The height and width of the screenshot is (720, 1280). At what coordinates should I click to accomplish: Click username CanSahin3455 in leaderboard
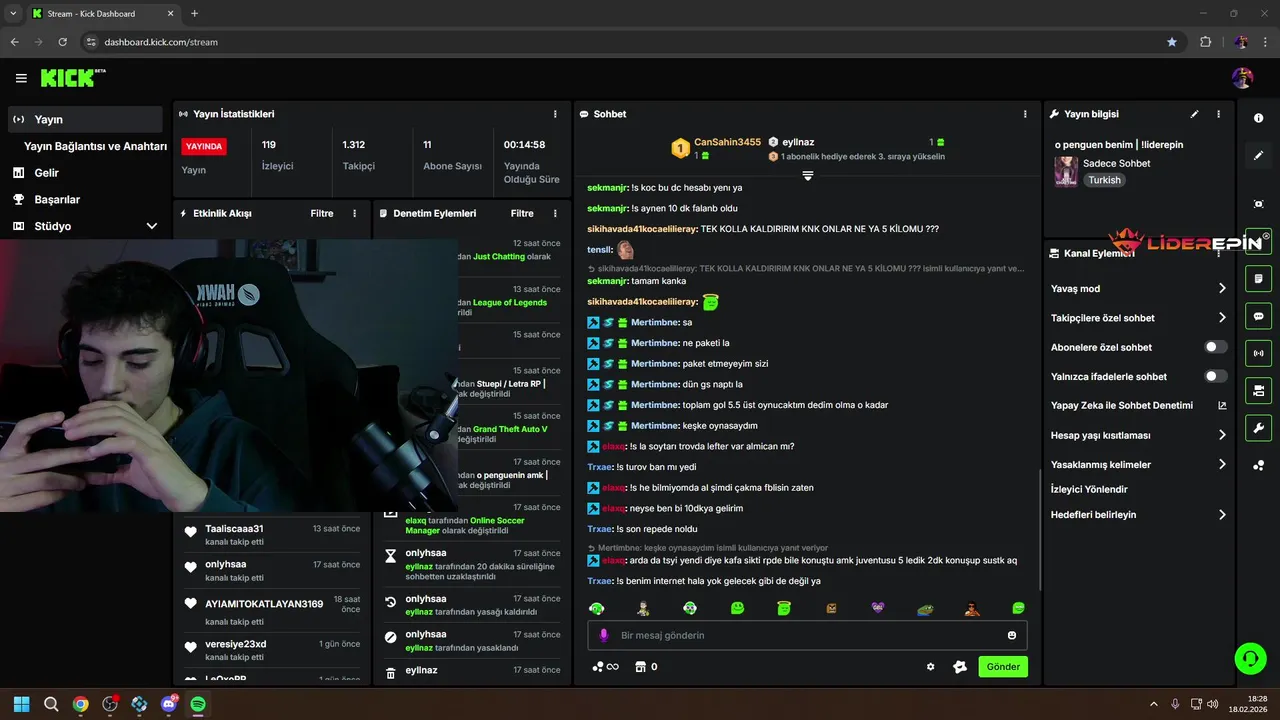(x=728, y=143)
